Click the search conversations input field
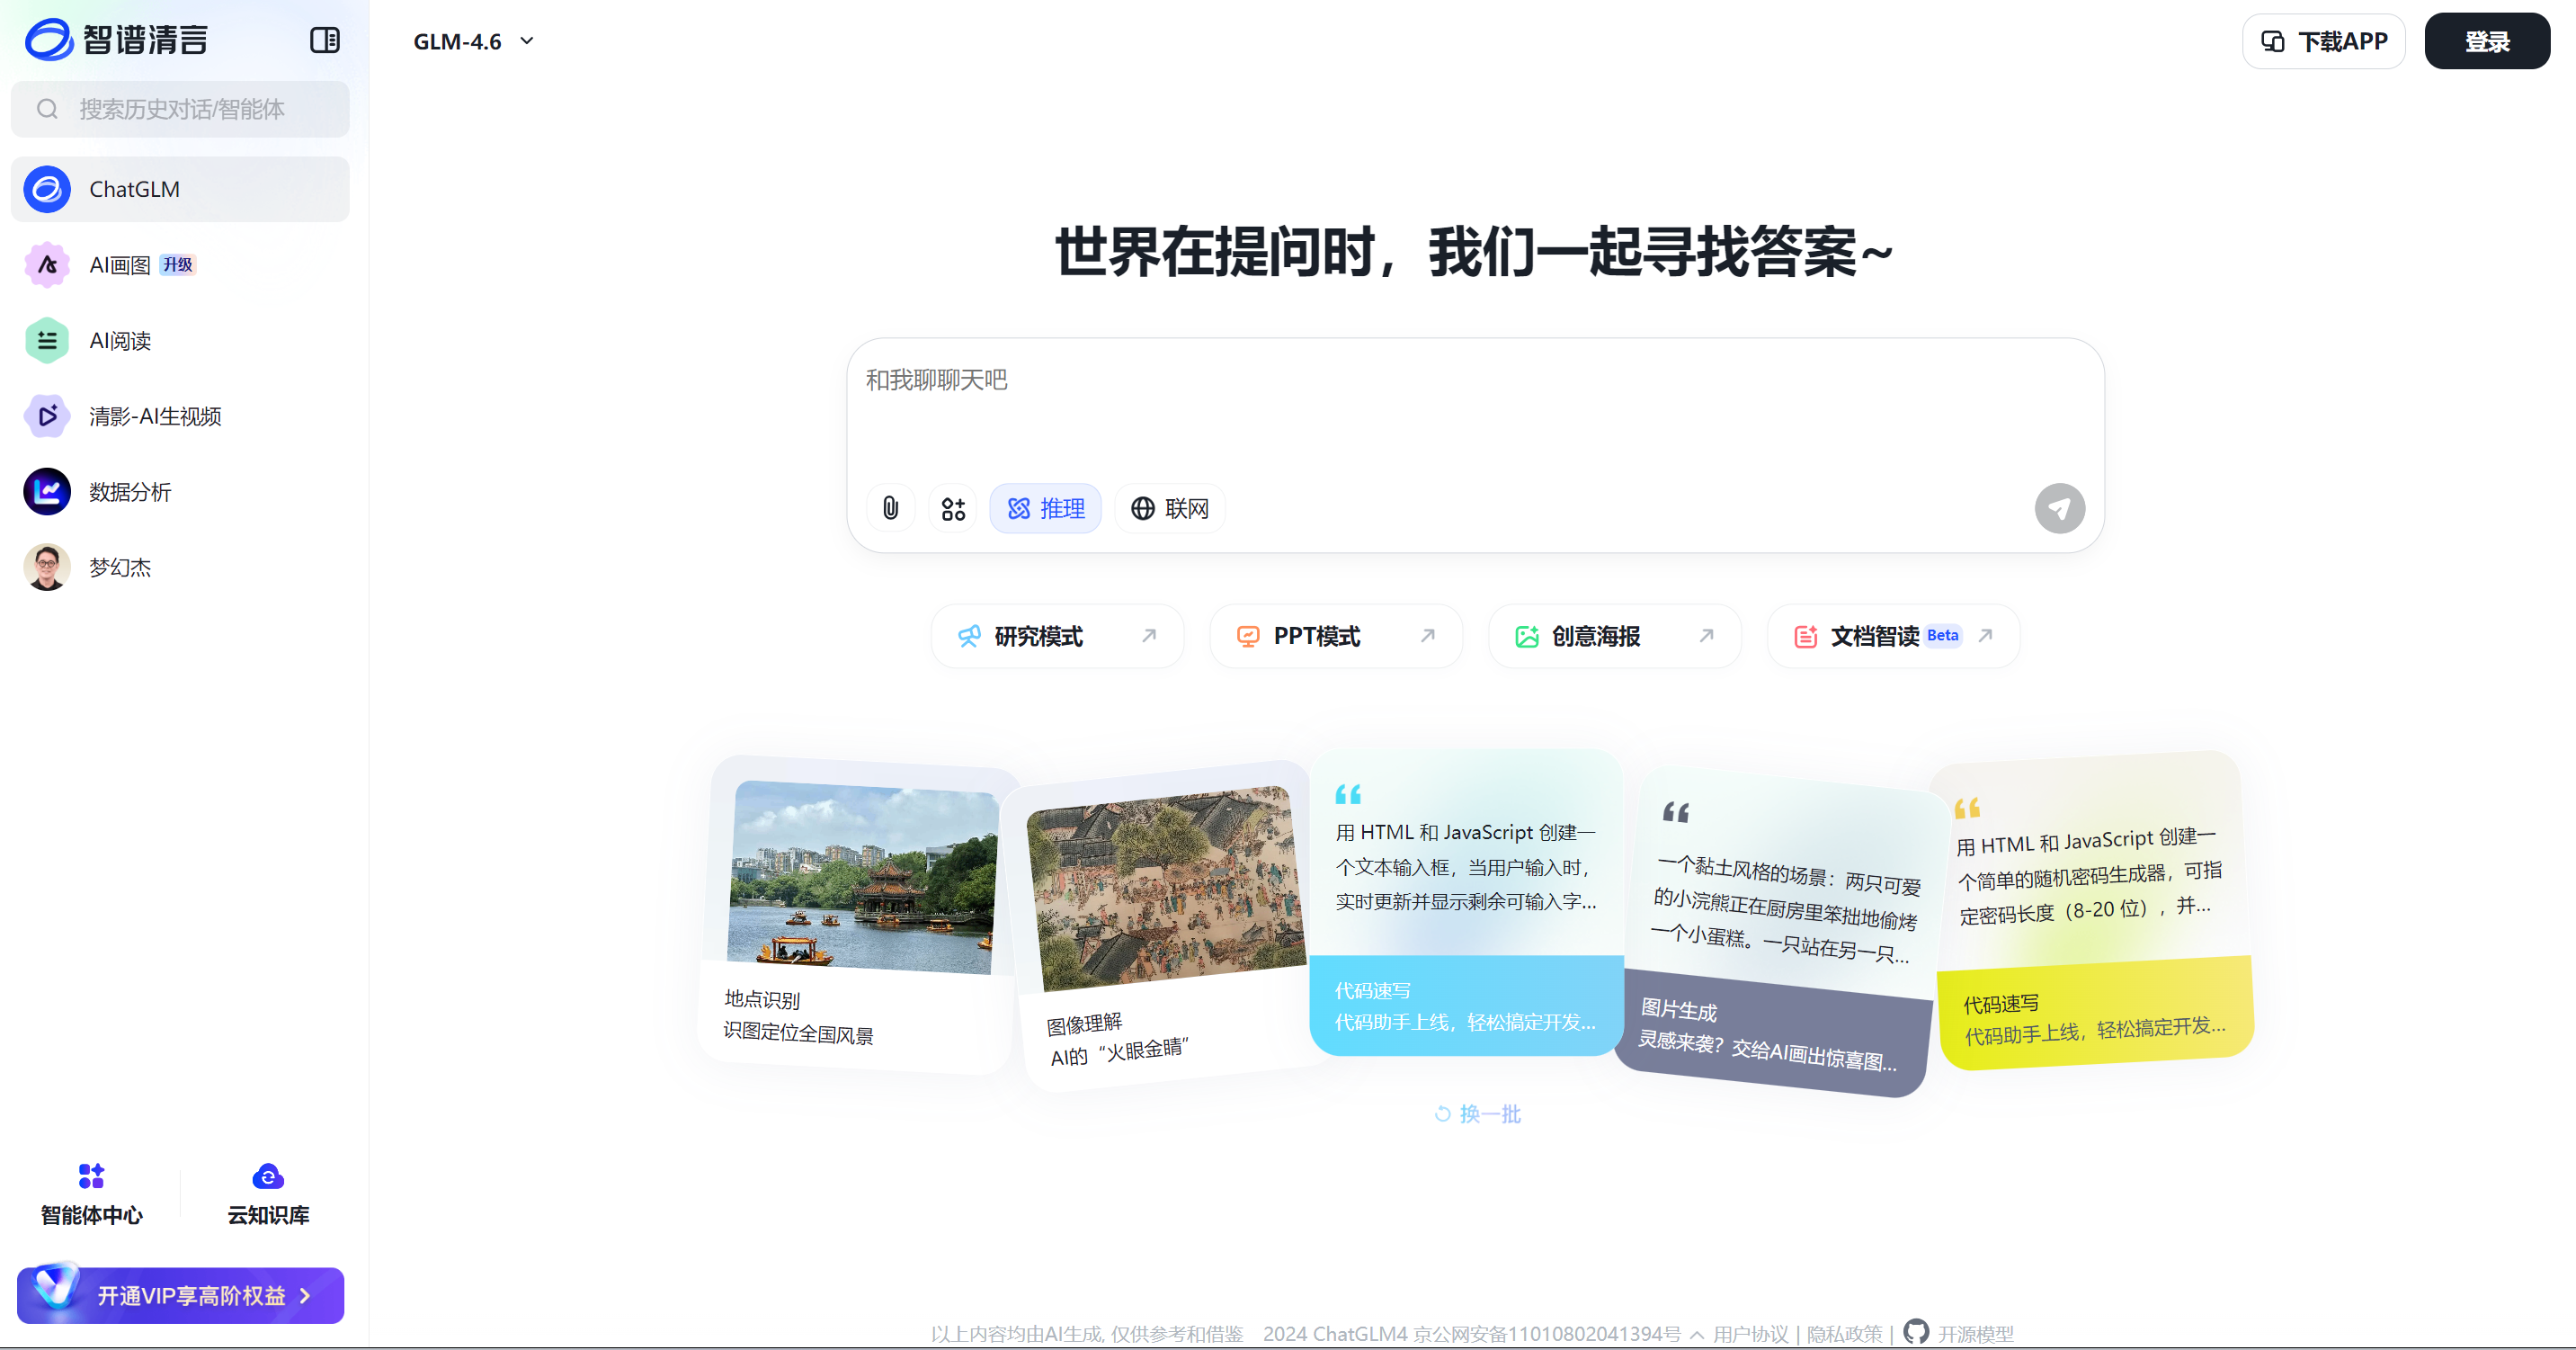This screenshot has width=2576, height=1350. (x=180, y=109)
